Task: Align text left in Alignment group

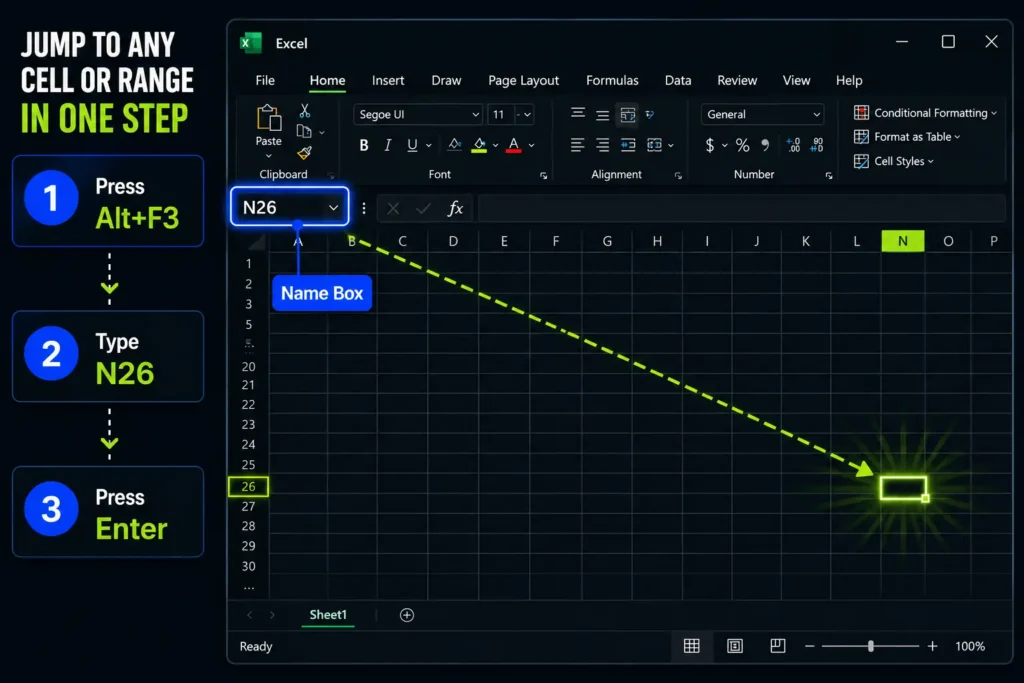Action: 577,144
